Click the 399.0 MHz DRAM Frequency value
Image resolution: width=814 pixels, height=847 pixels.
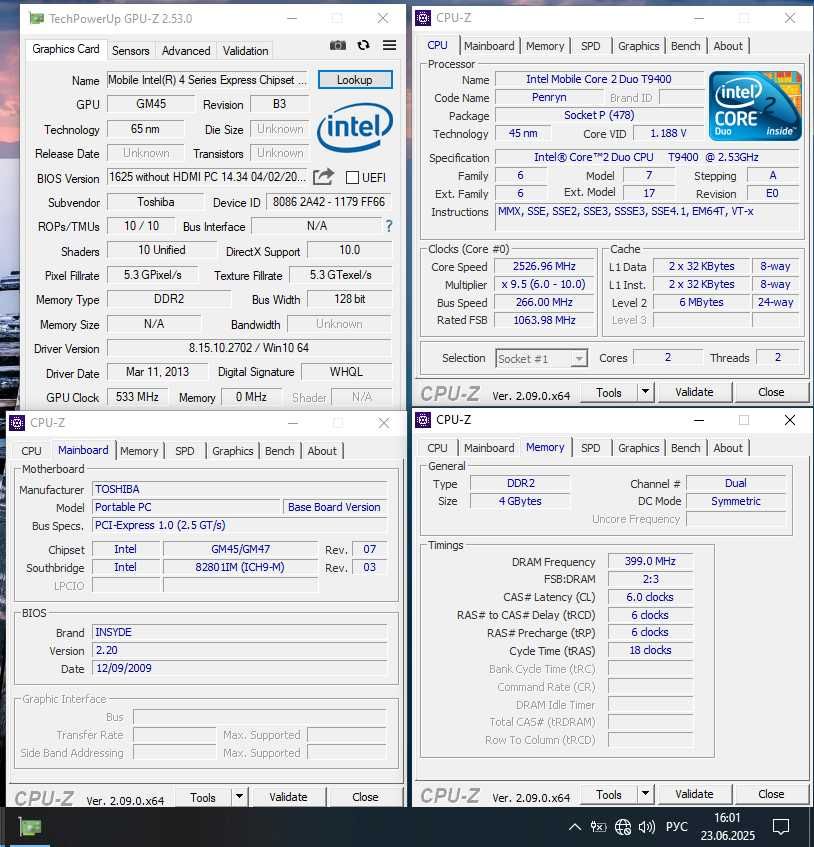(x=650, y=561)
